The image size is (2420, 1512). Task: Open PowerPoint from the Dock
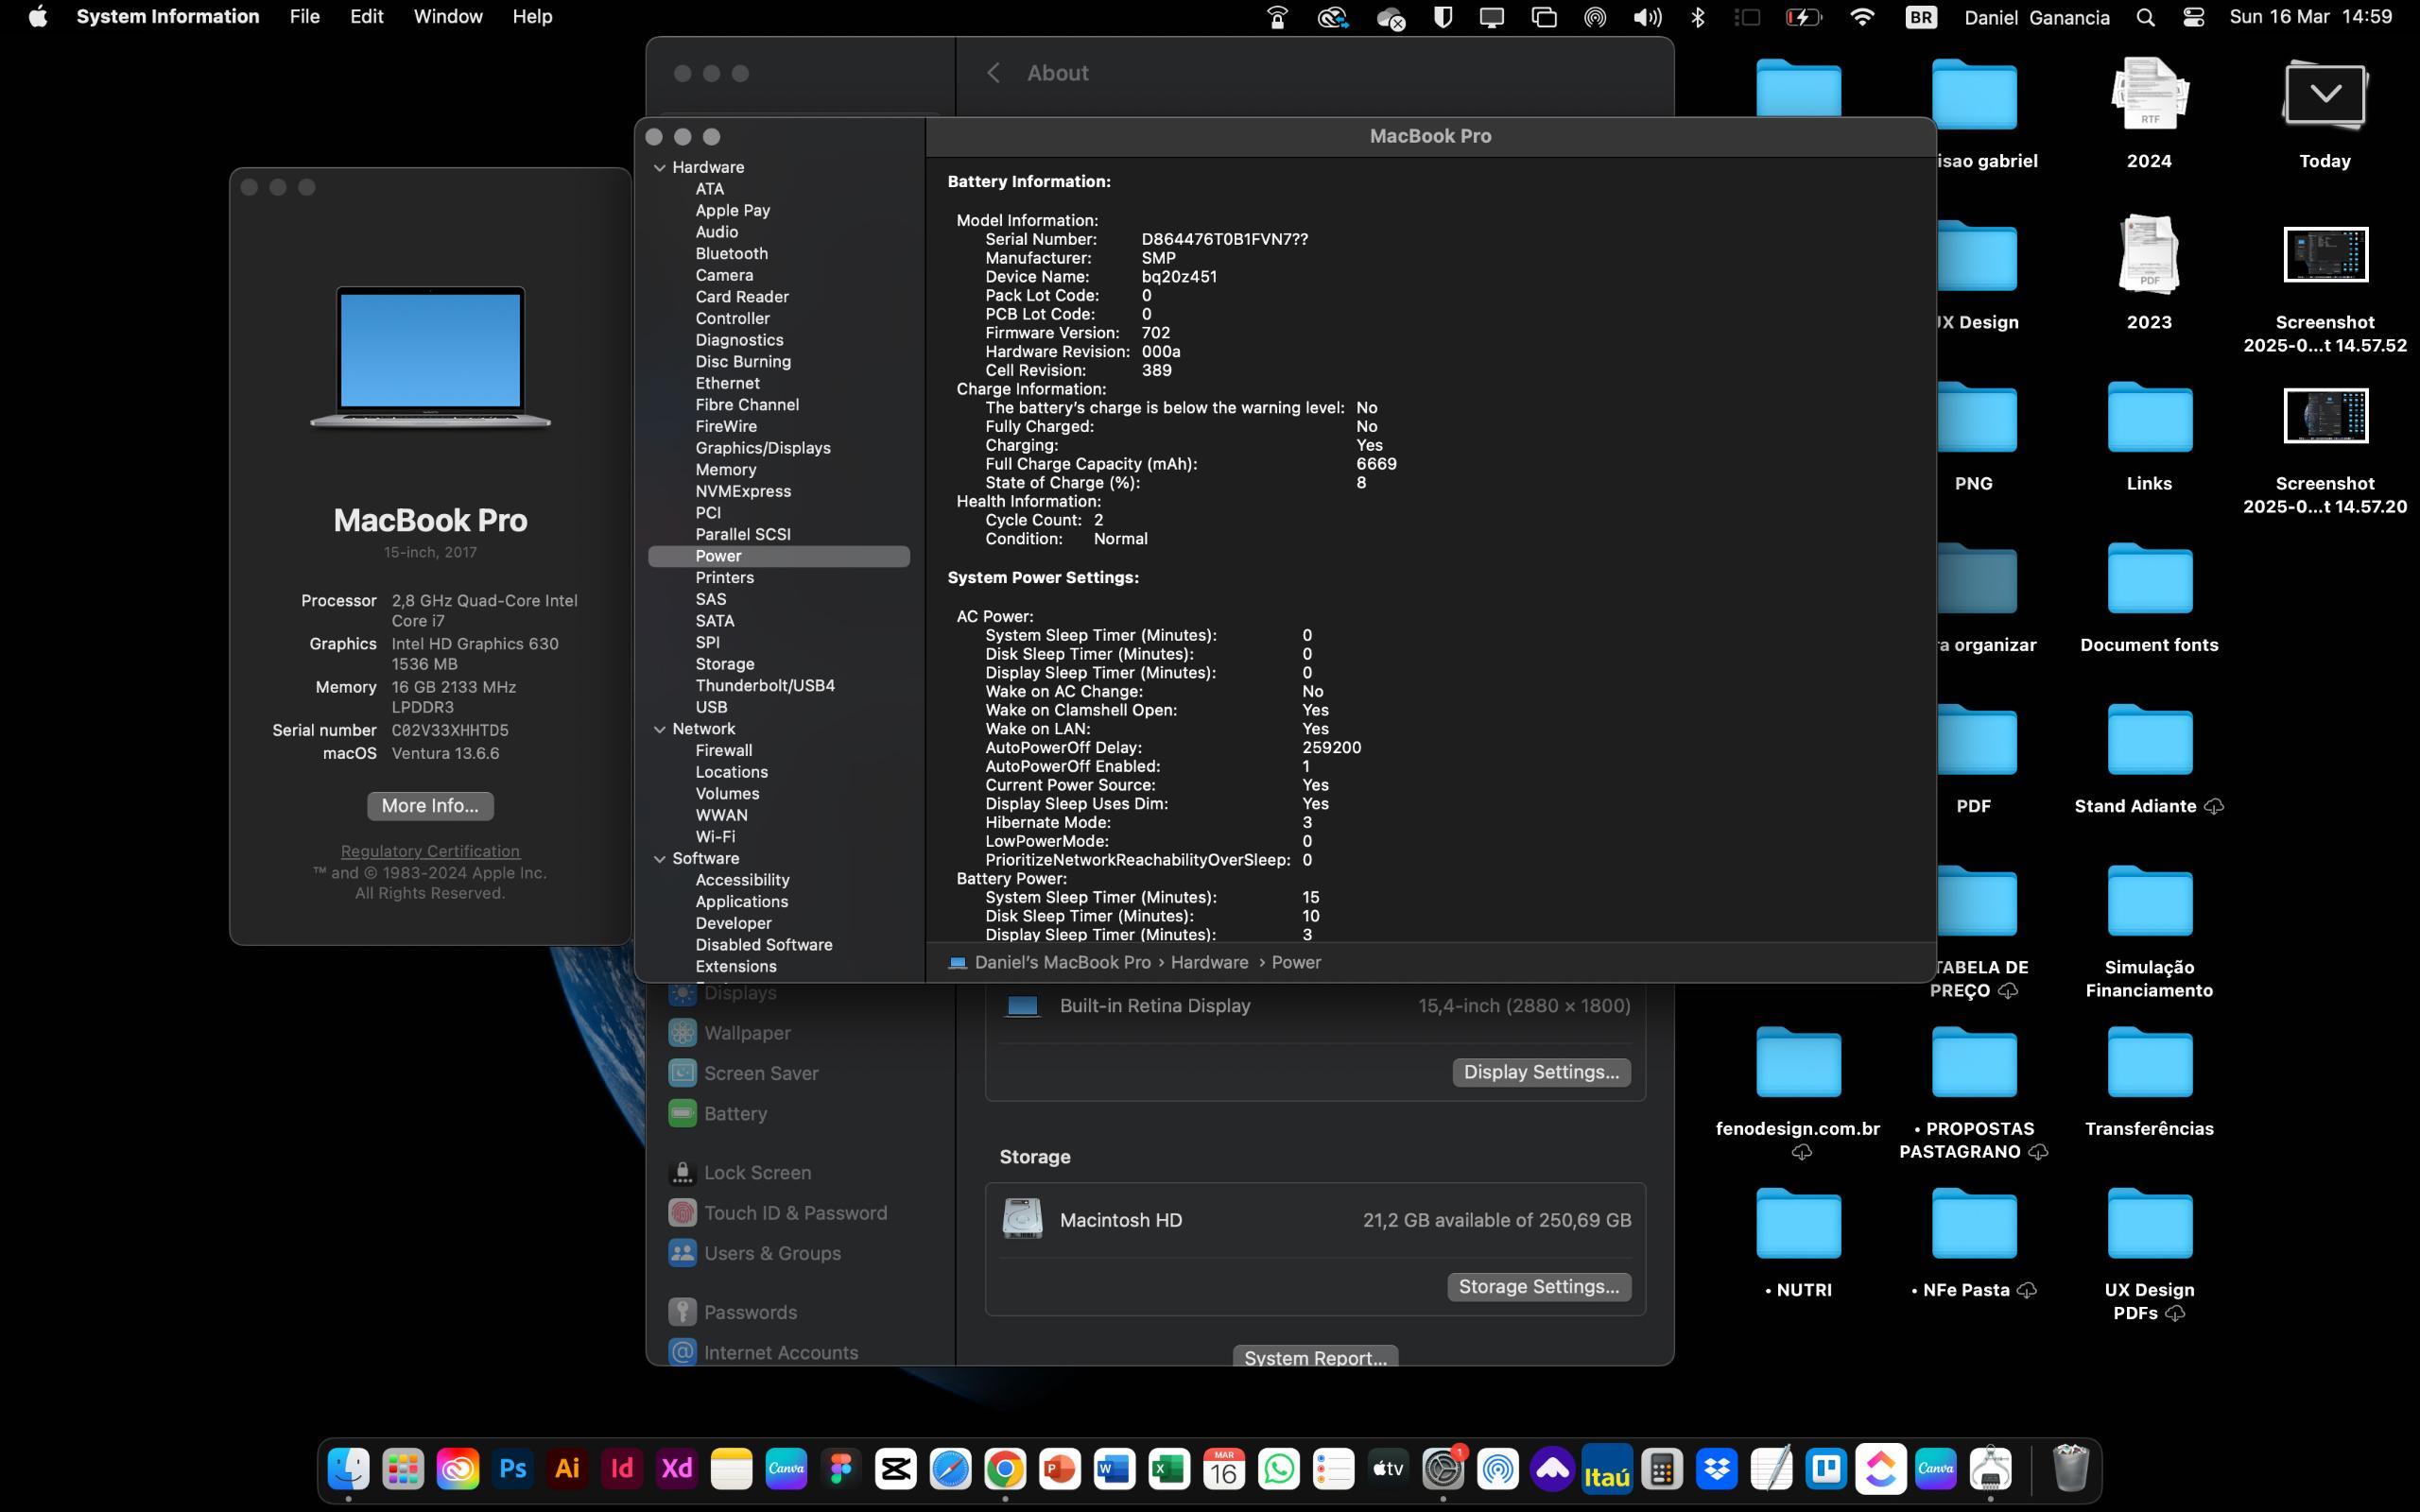(x=1059, y=1468)
